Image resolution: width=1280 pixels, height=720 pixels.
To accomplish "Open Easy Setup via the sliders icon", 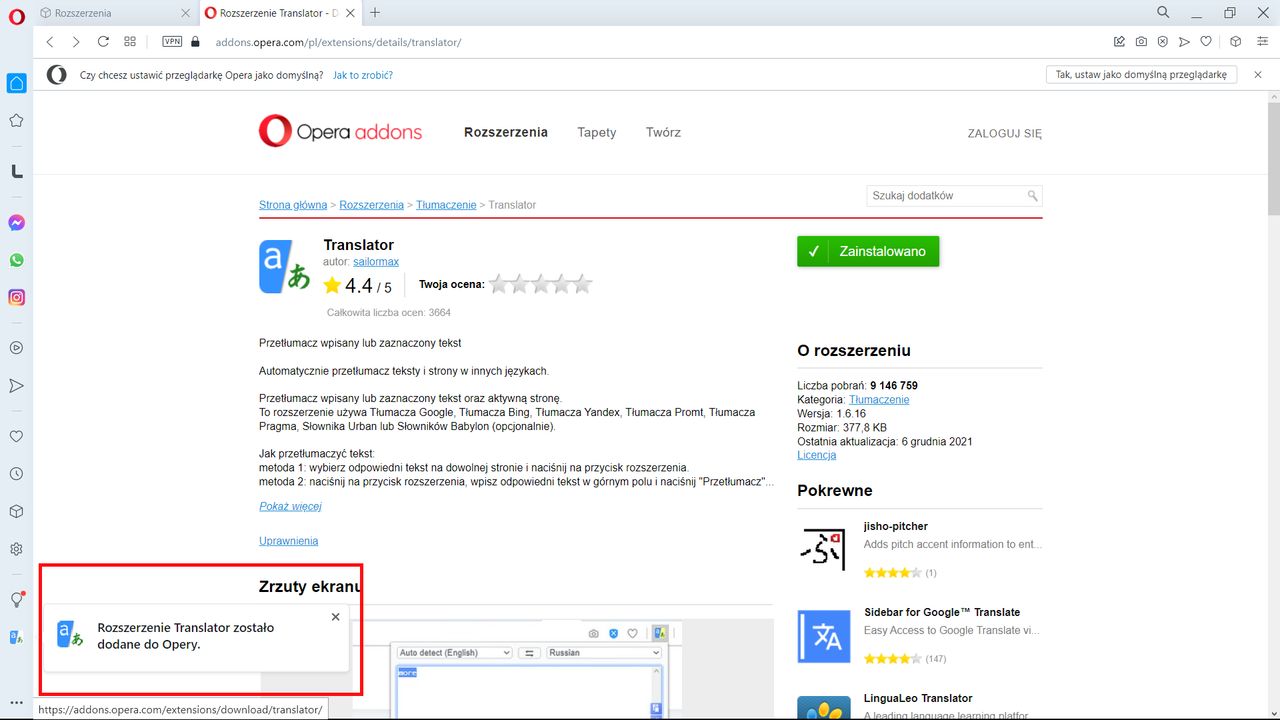I will (1262, 41).
